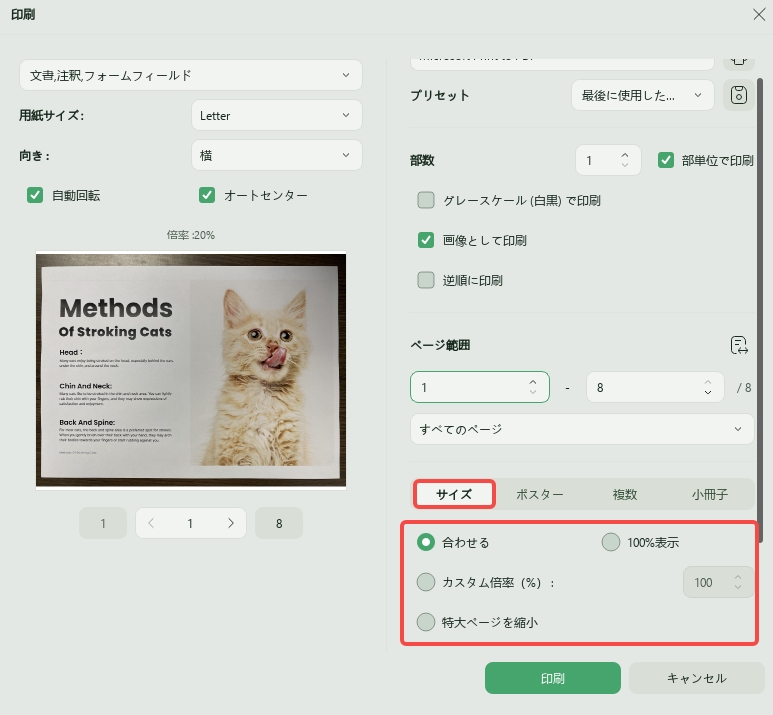The height and width of the screenshot is (715, 773).
Task: Go to next preview page arrow
Action: [x=230, y=523]
